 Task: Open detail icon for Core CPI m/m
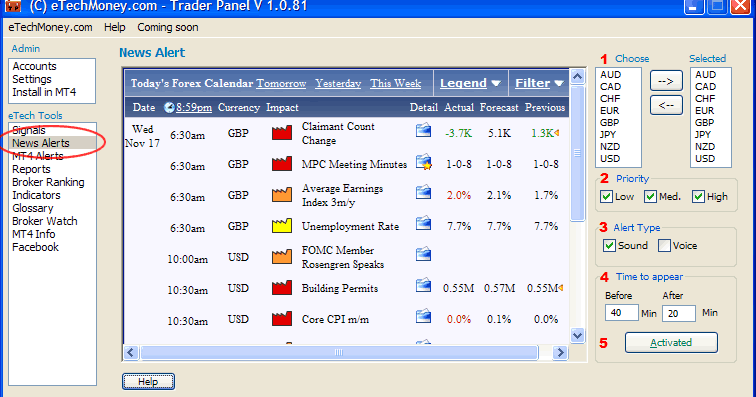(423, 316)
